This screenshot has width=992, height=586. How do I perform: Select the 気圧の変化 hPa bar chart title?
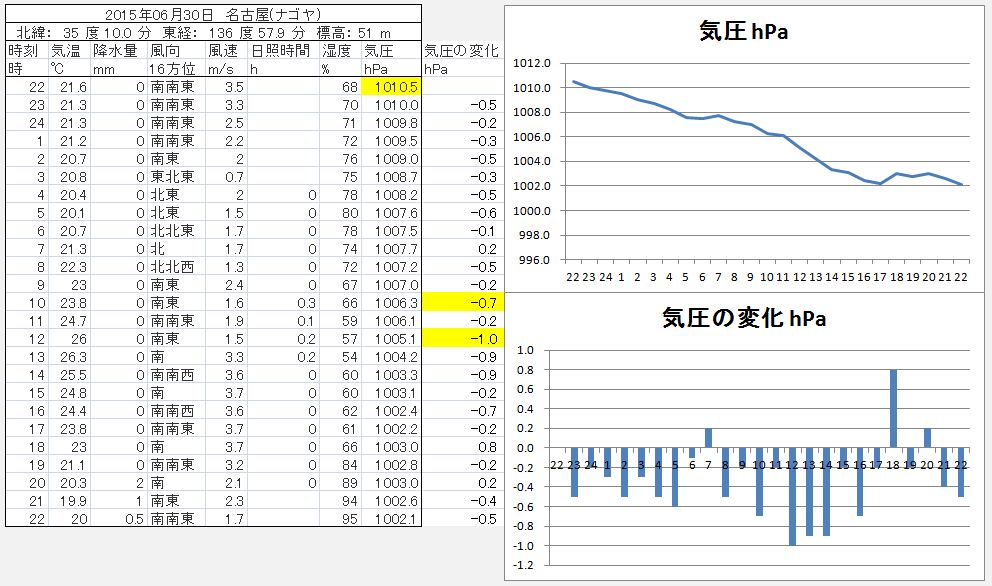743,318
